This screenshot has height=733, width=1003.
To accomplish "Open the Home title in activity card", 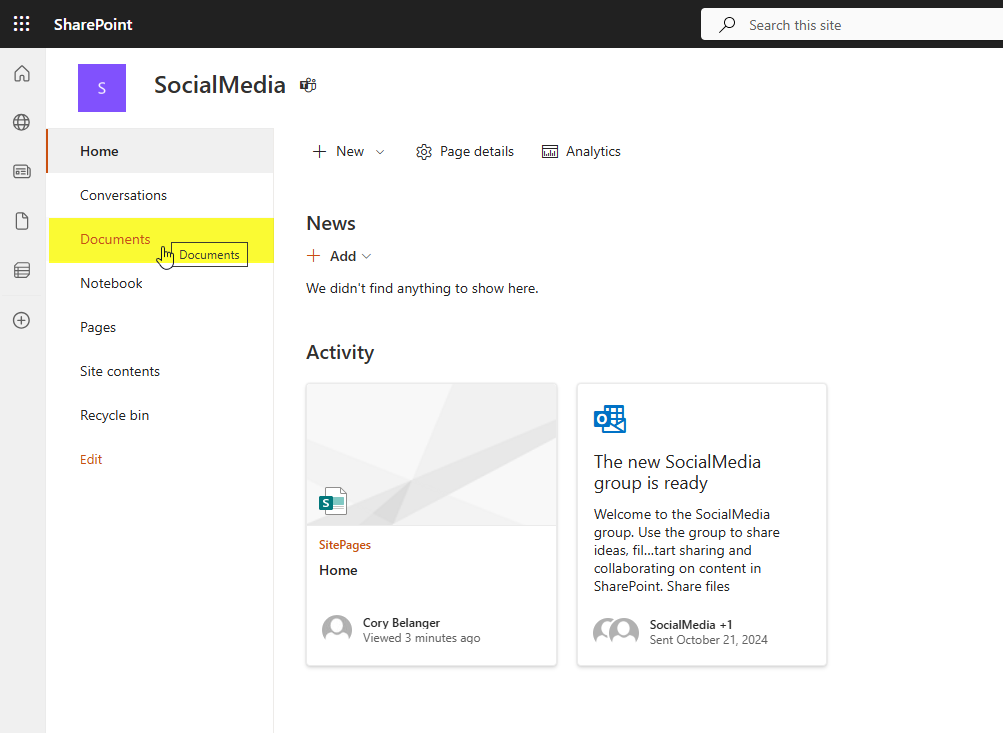I will click(338, 571).
